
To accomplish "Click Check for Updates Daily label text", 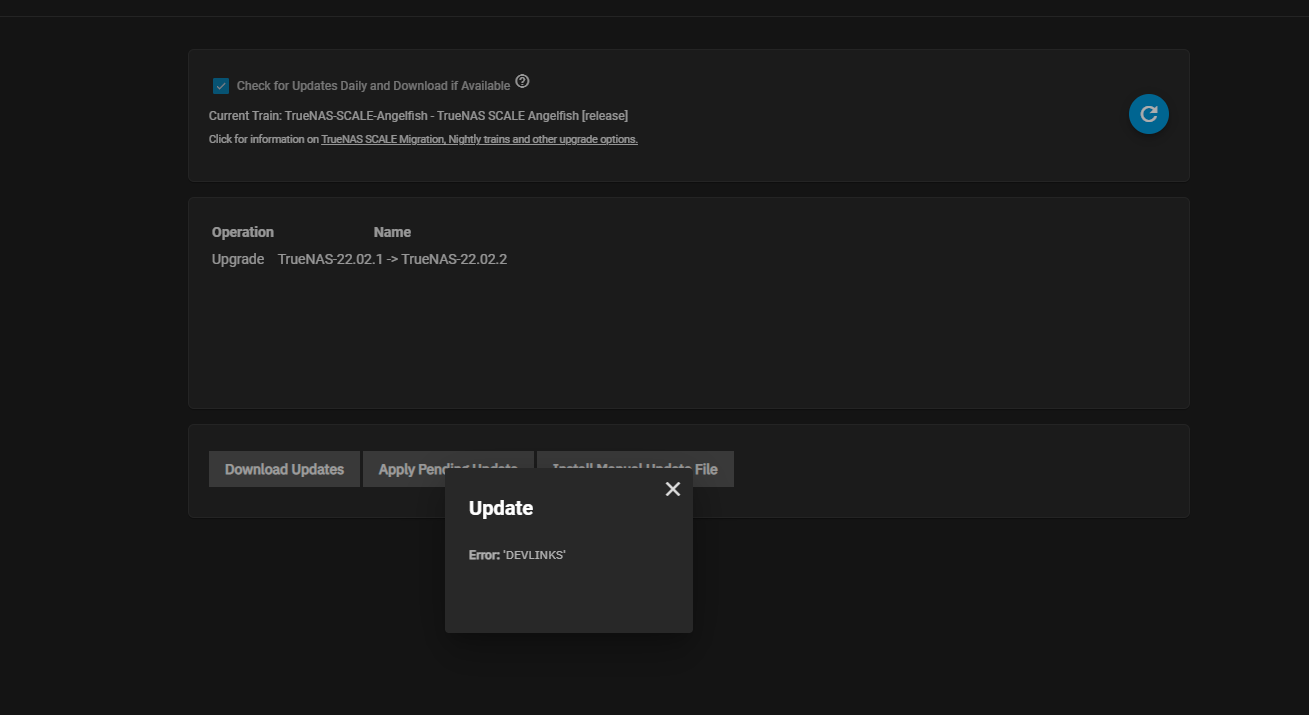I will tap(373, 86).
